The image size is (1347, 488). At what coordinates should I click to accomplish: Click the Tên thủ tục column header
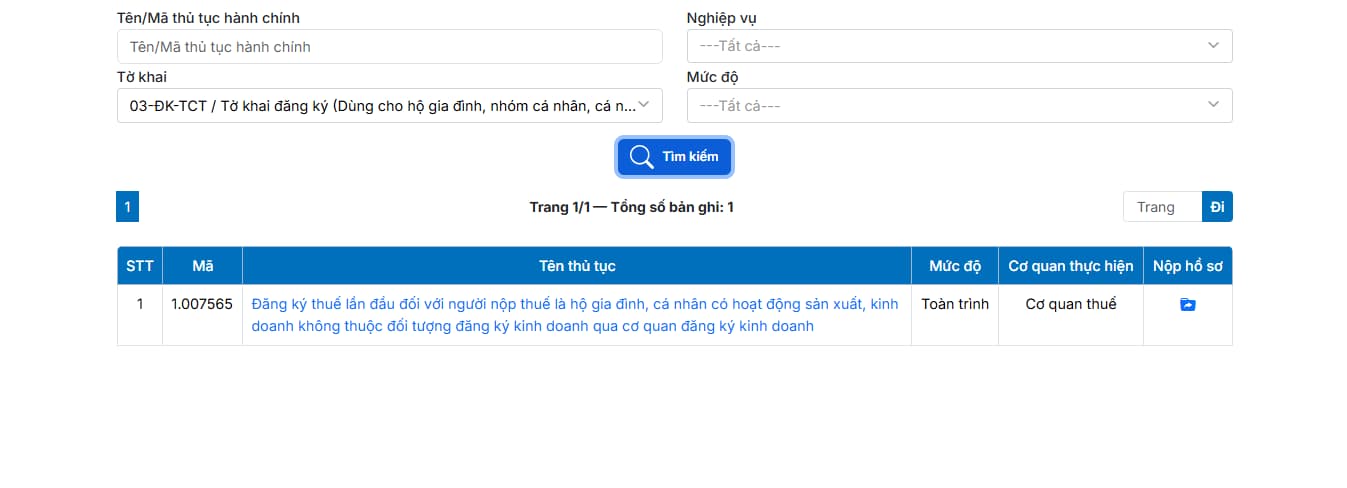coord(577,266)
